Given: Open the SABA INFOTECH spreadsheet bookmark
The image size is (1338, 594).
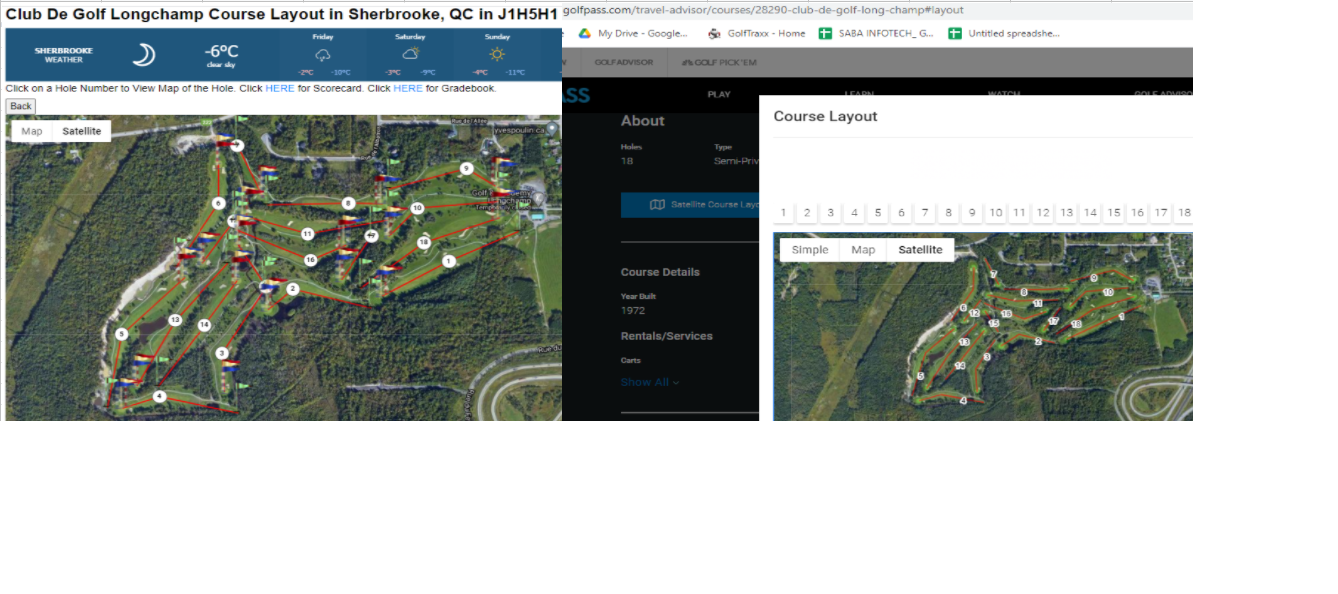Looking at the screenshot, I should 876,33.
